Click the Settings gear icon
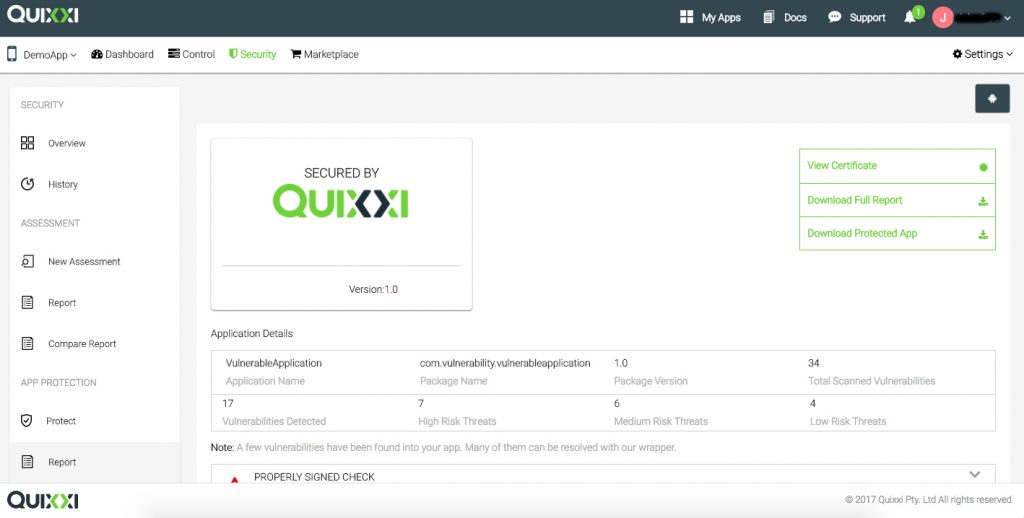The image size is (1024, 518). click(x=957, y=54)
